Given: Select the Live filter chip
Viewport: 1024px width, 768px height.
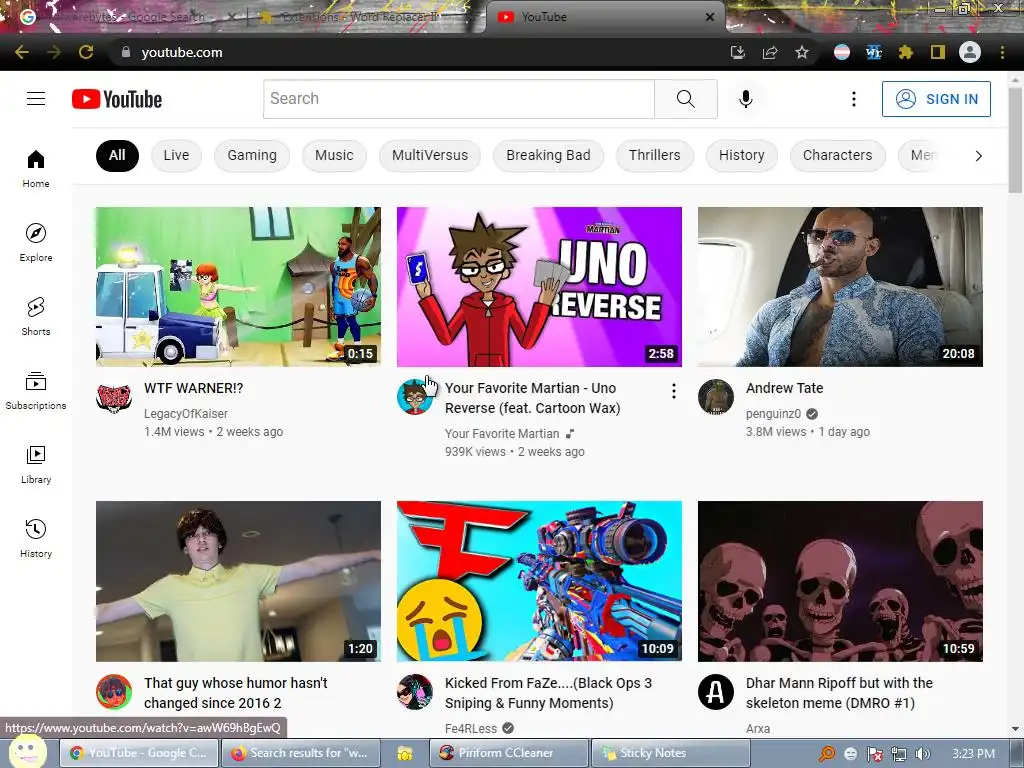Looking at the screenshot, I should click(x=176, y=155).
